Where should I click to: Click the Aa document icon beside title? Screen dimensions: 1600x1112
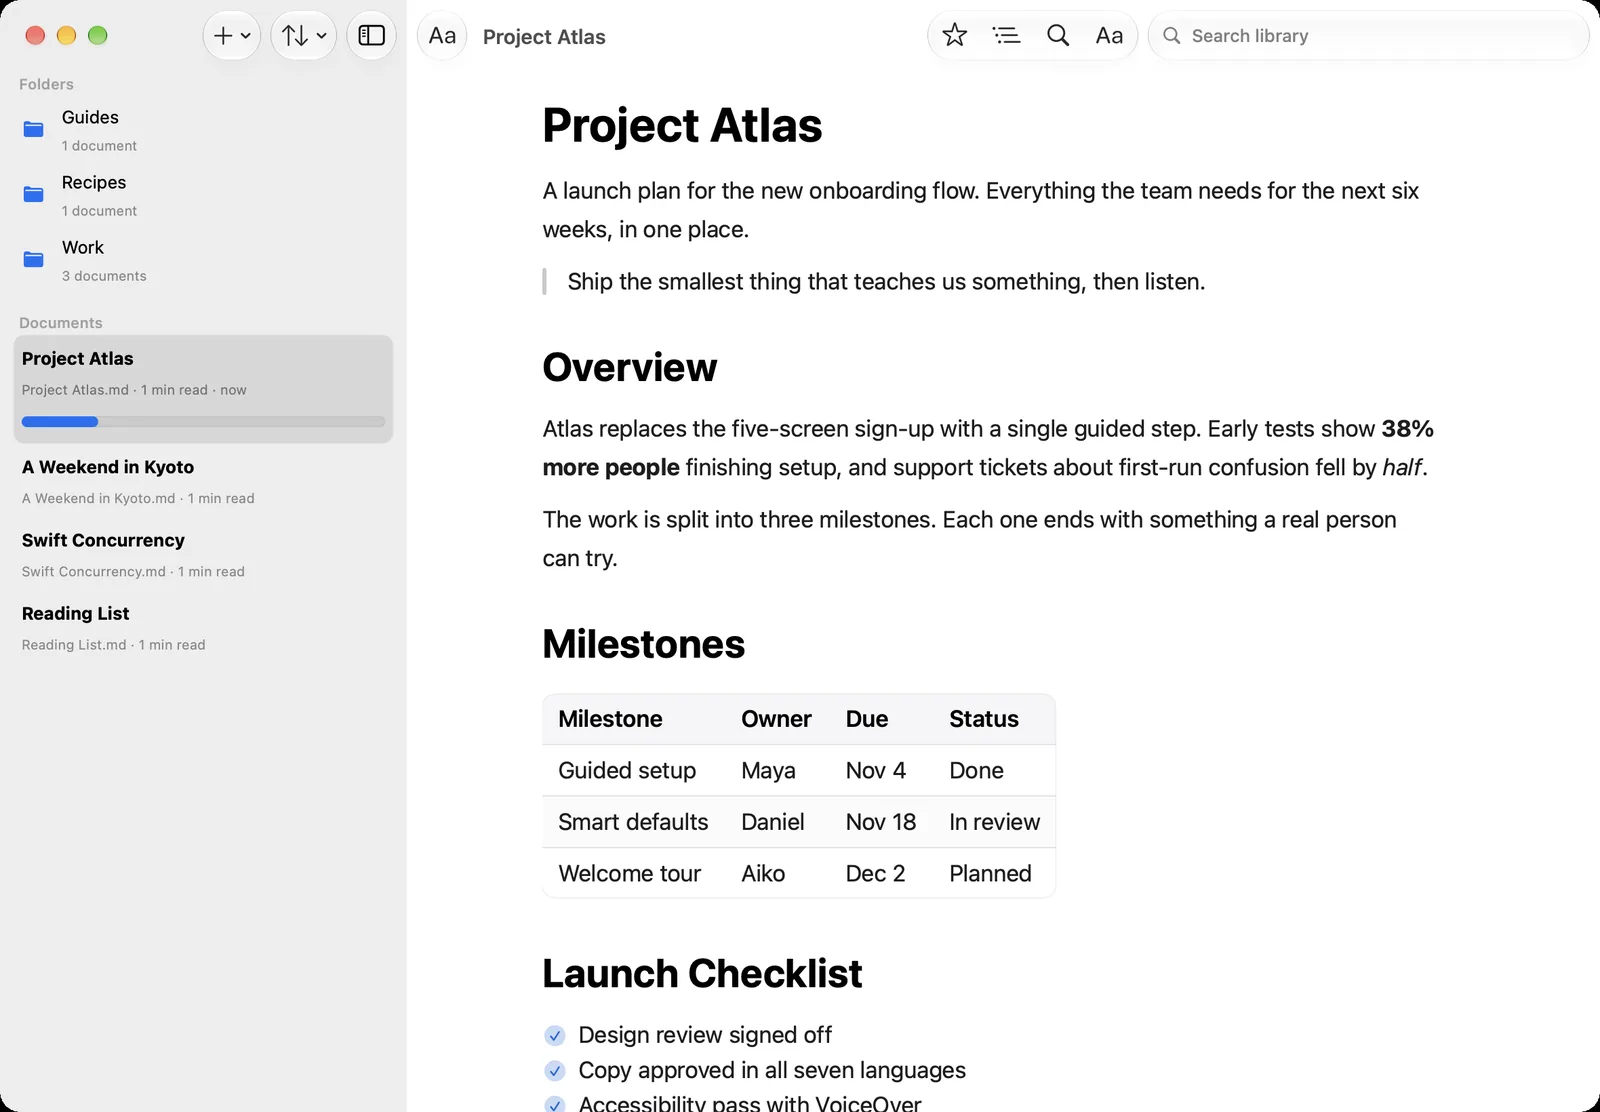coord(442,36)
